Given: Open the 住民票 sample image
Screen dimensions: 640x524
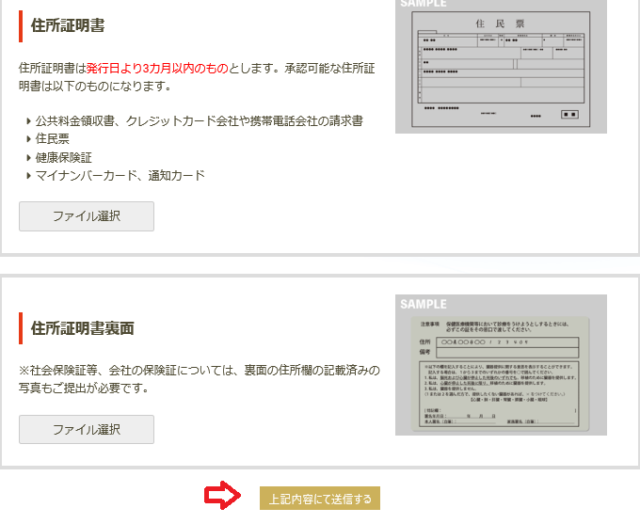Looking at the screenshot, I should click(x=501, y=66).
